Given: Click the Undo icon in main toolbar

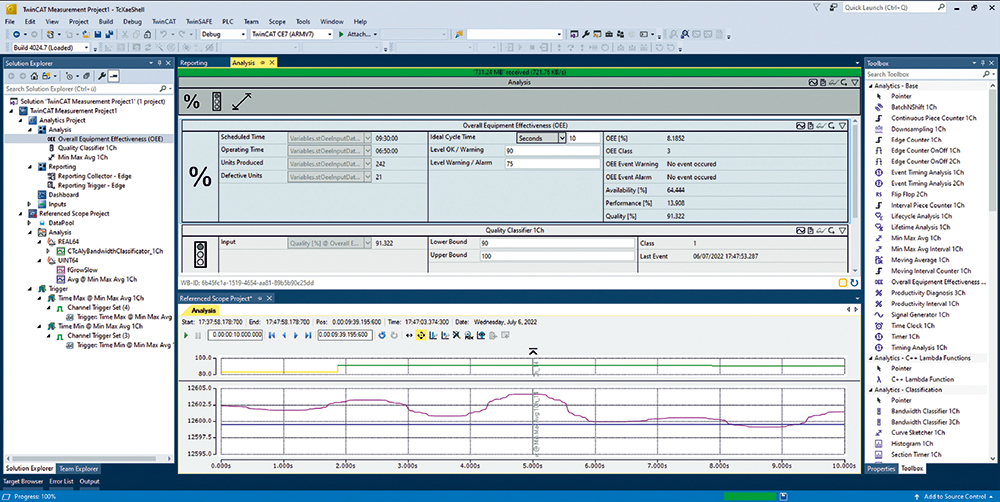Looking at the screenshot, I should pyautogui.click(x=163, y=34).
